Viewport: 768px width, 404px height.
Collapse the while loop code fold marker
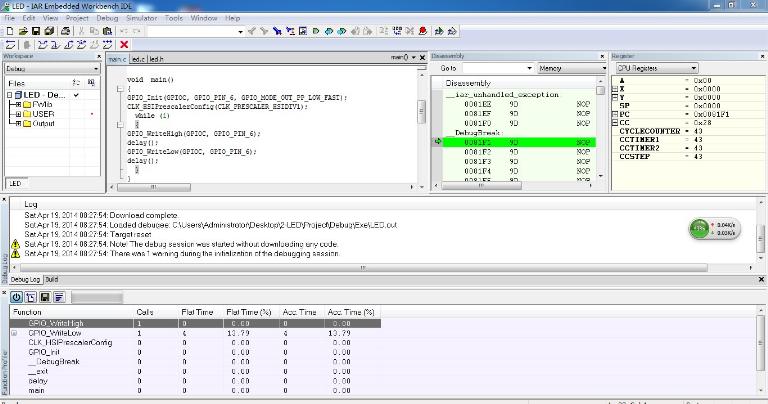[120, 125]
